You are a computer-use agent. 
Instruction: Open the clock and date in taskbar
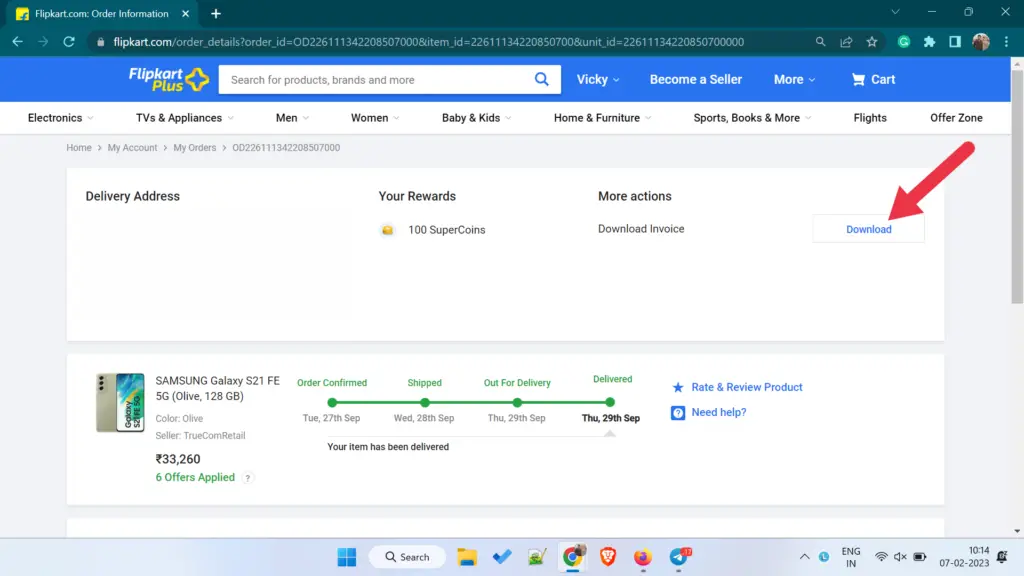[964, 557]
